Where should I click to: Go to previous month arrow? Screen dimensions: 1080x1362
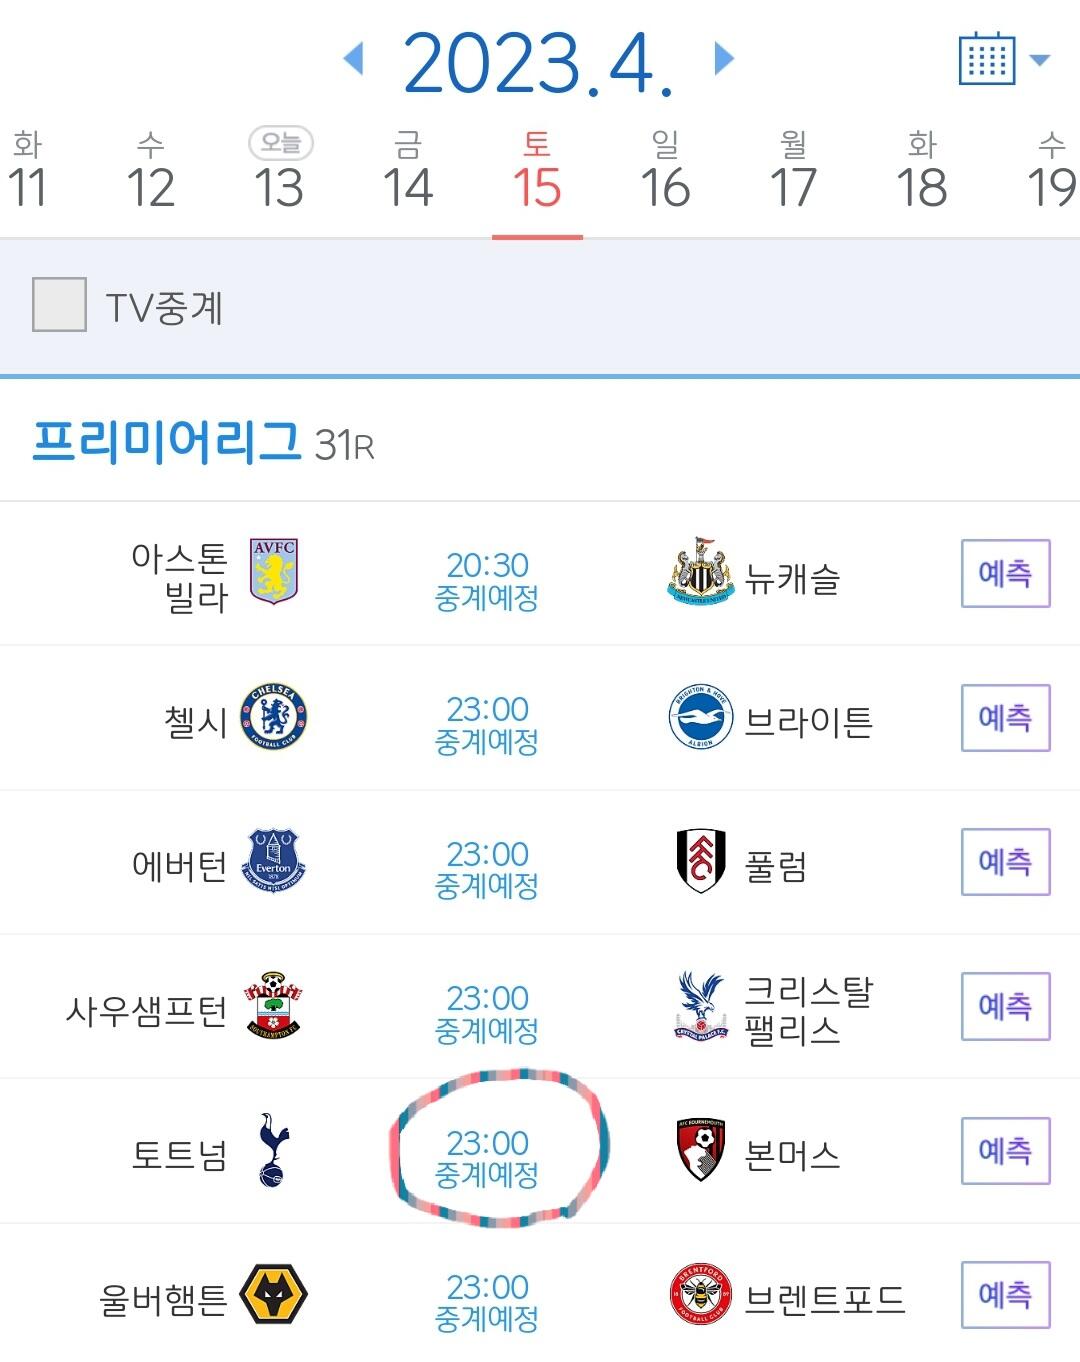tap(353, 59)
